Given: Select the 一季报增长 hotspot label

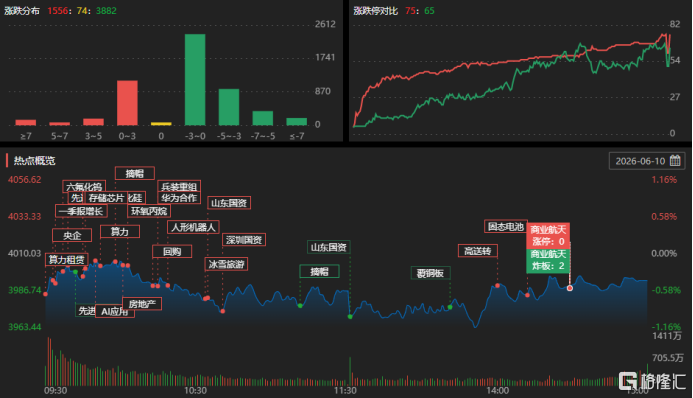Looking at the screenshot, I should point(81,211).
